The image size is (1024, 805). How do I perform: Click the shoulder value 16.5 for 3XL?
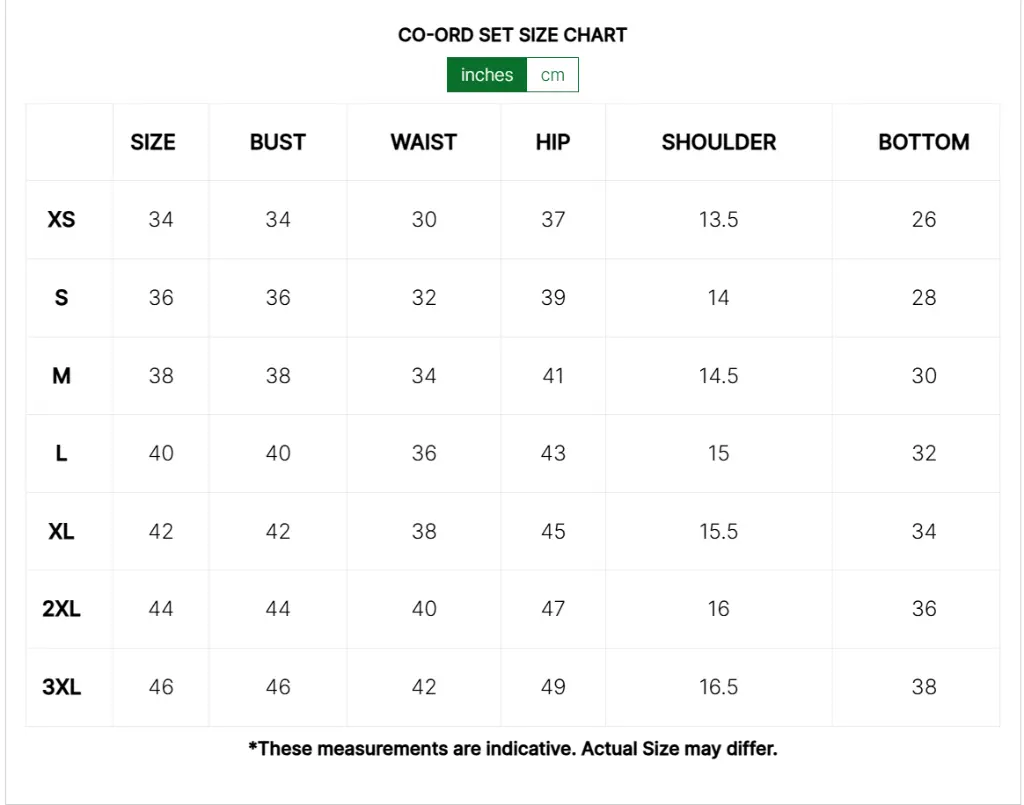click(718, 687)
